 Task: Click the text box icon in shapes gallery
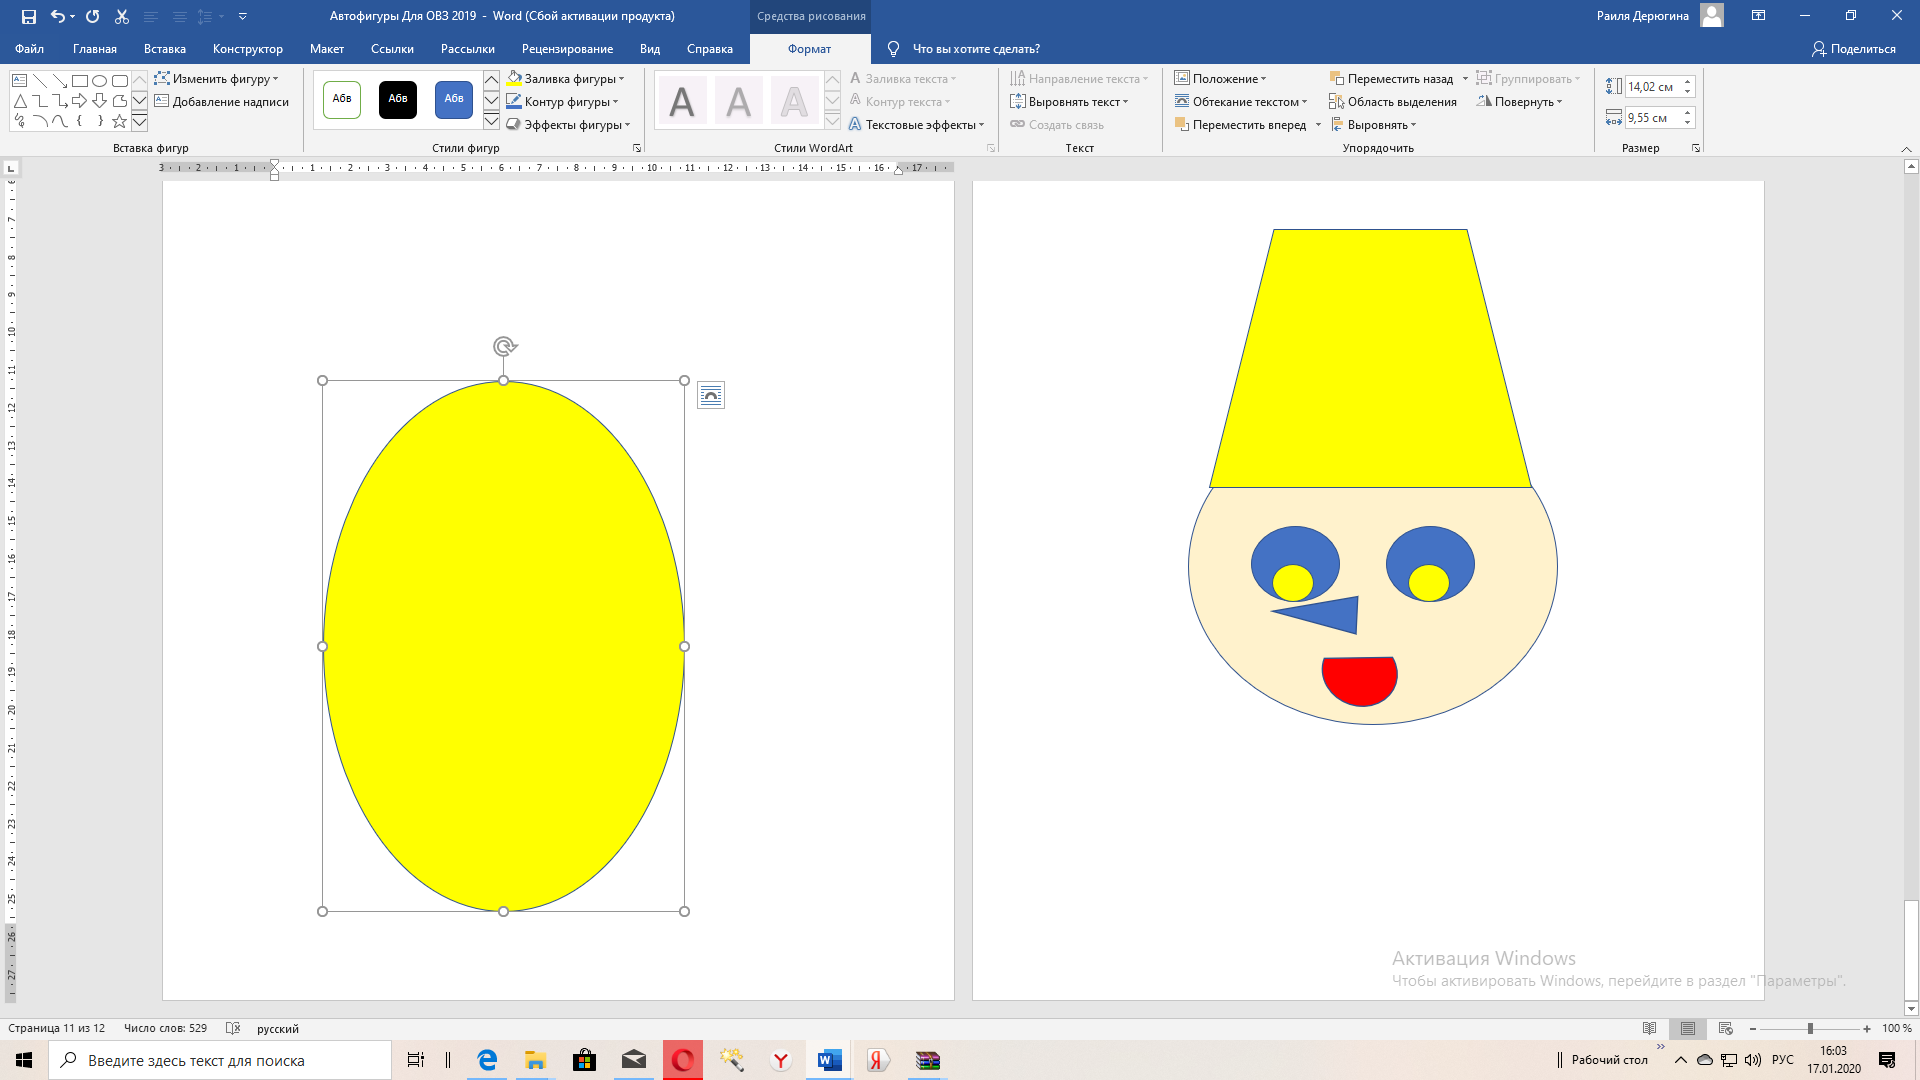[x=20, y=81]
